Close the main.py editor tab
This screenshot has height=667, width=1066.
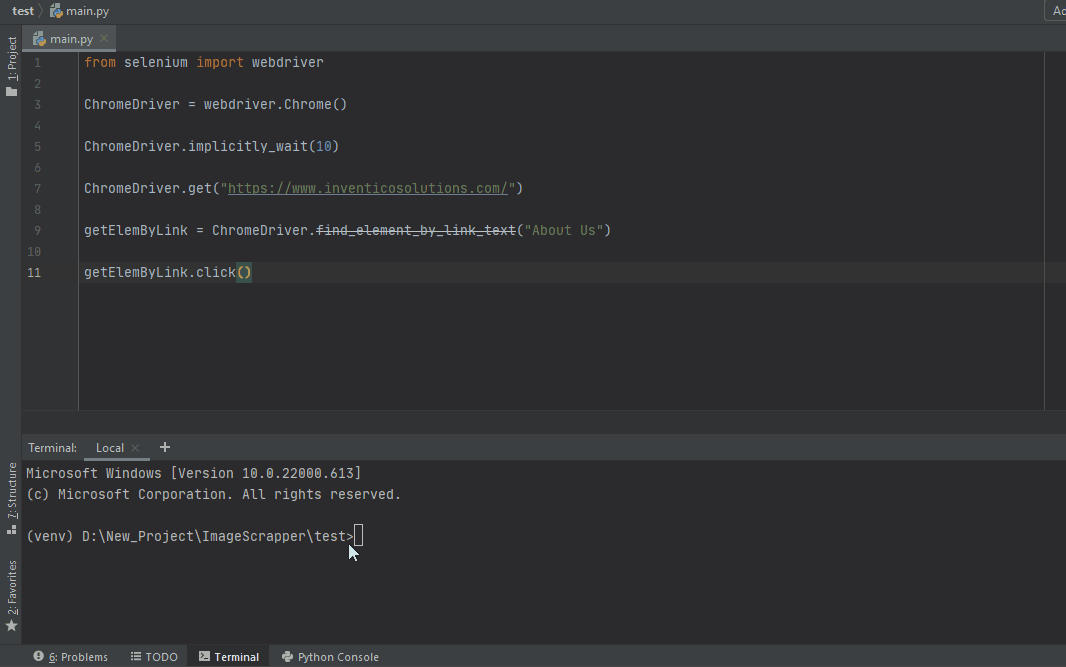(x=104, y=38)
